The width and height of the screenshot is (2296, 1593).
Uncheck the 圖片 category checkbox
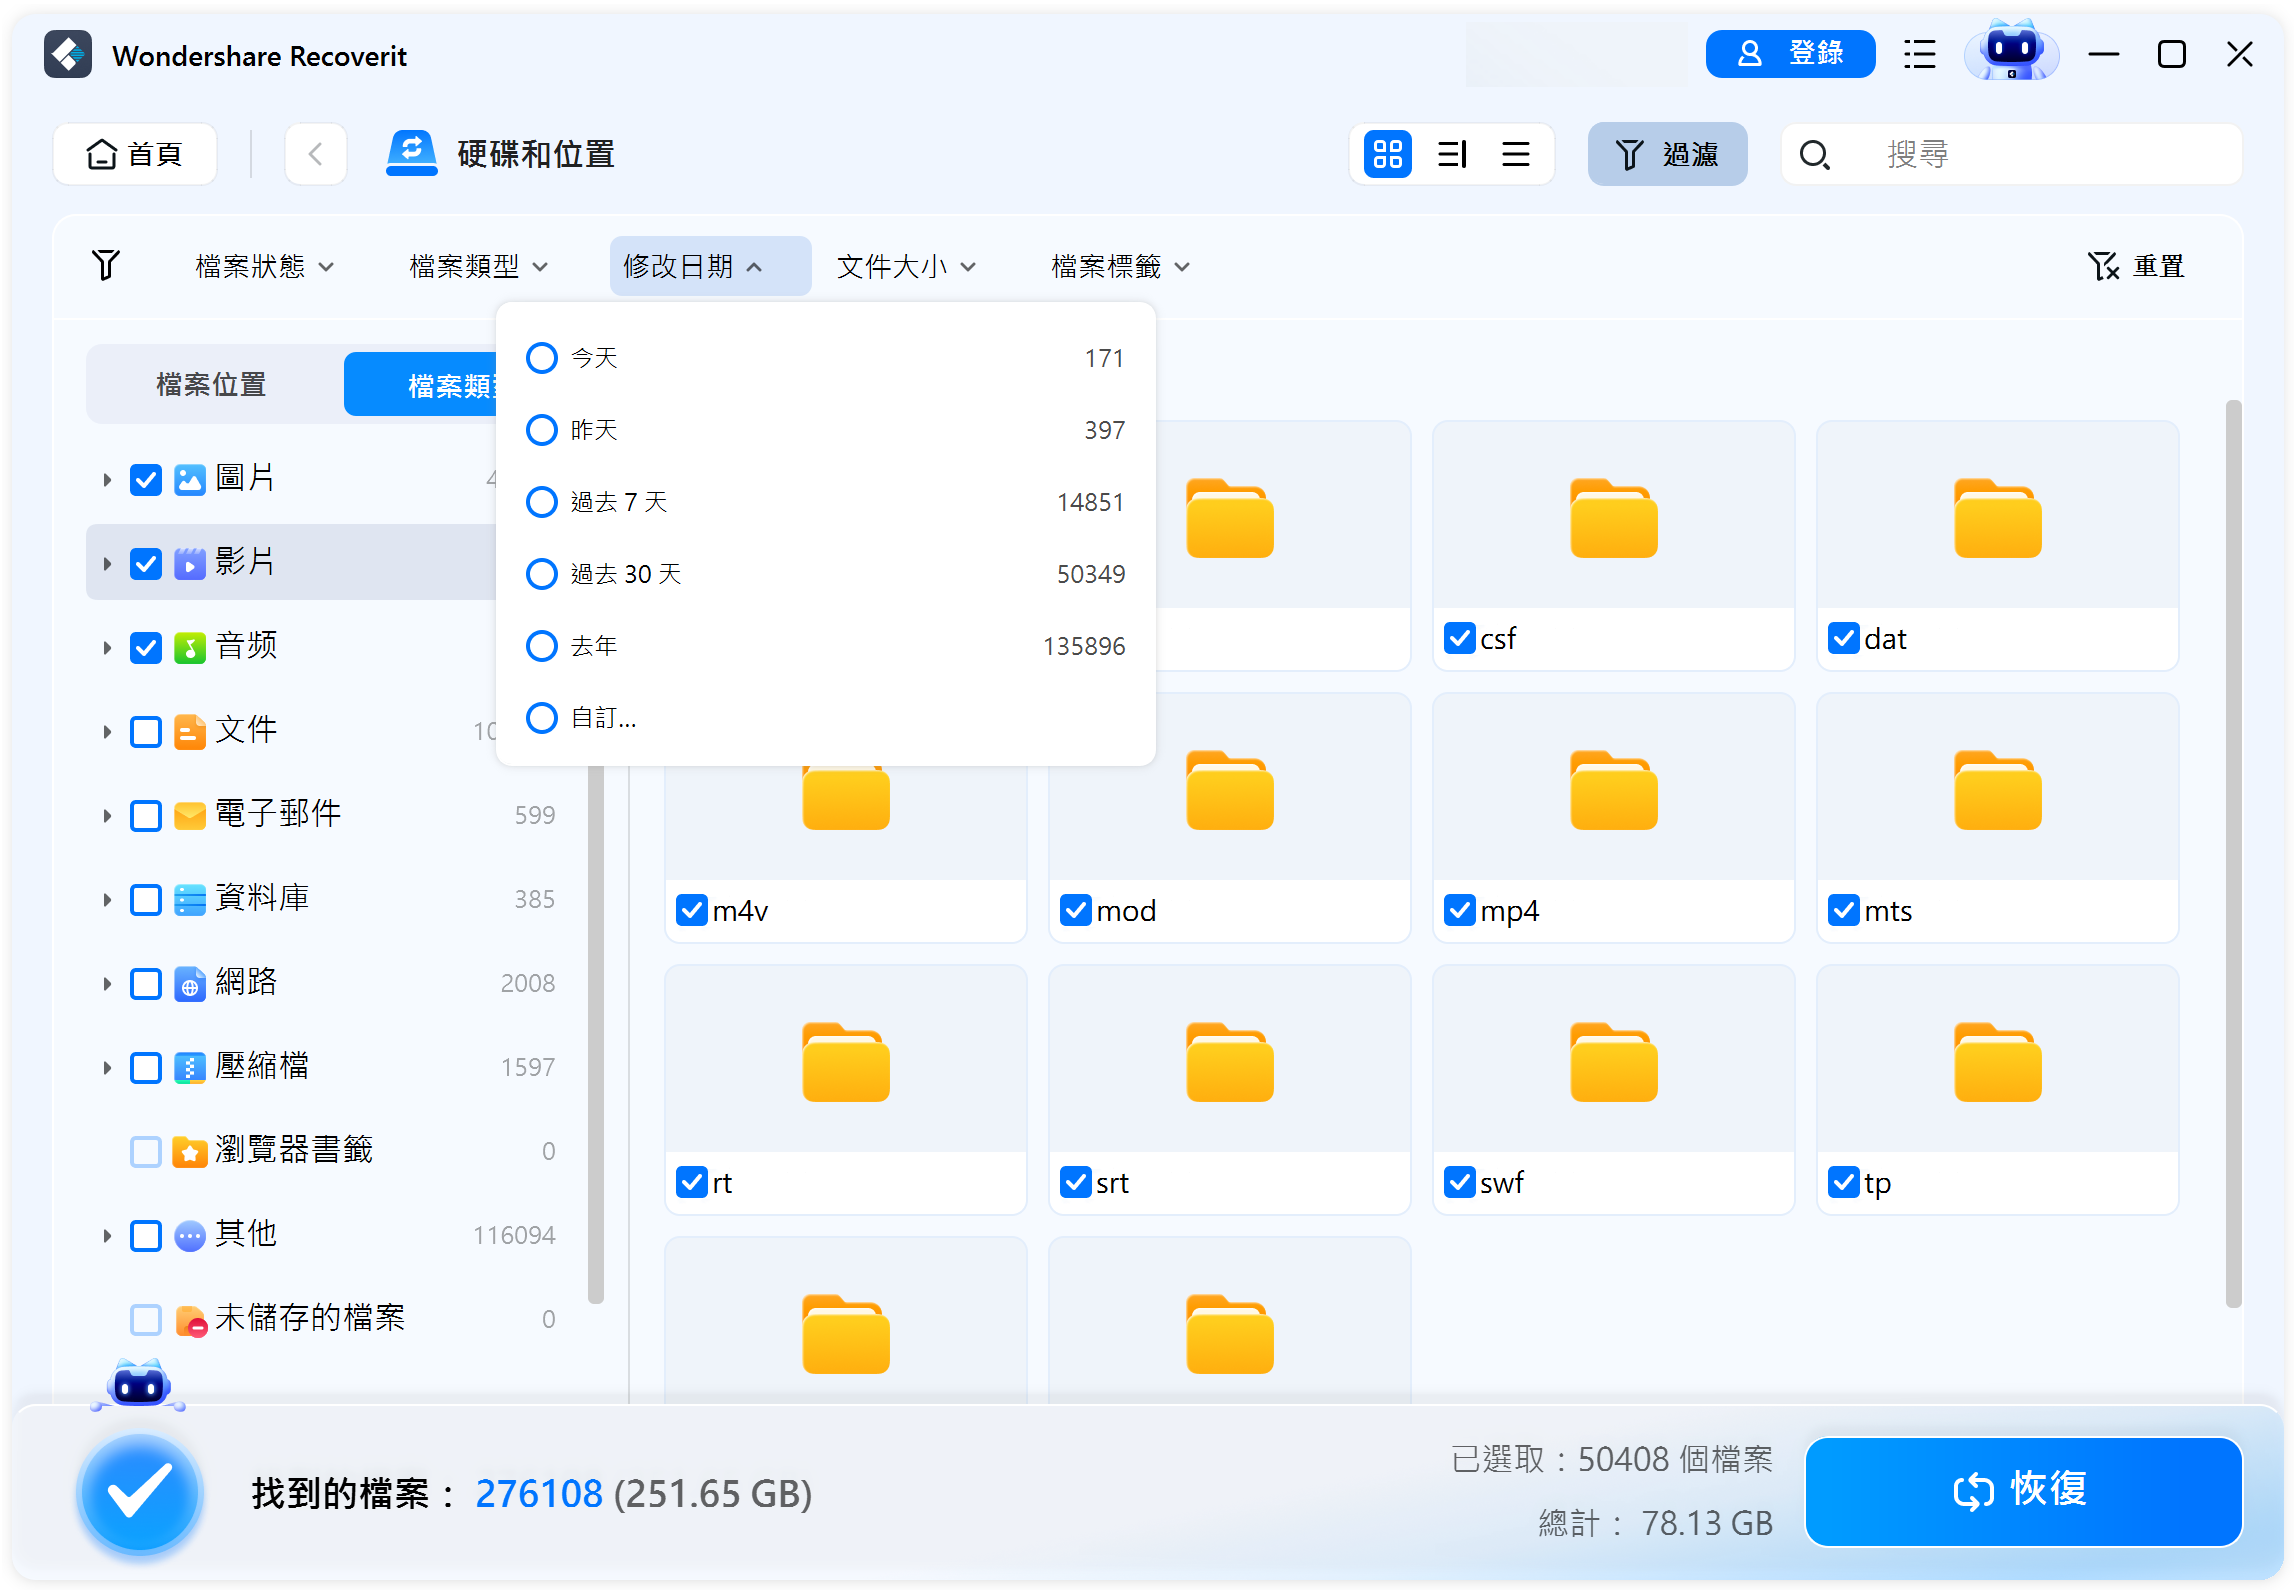(x=146, y=479)
